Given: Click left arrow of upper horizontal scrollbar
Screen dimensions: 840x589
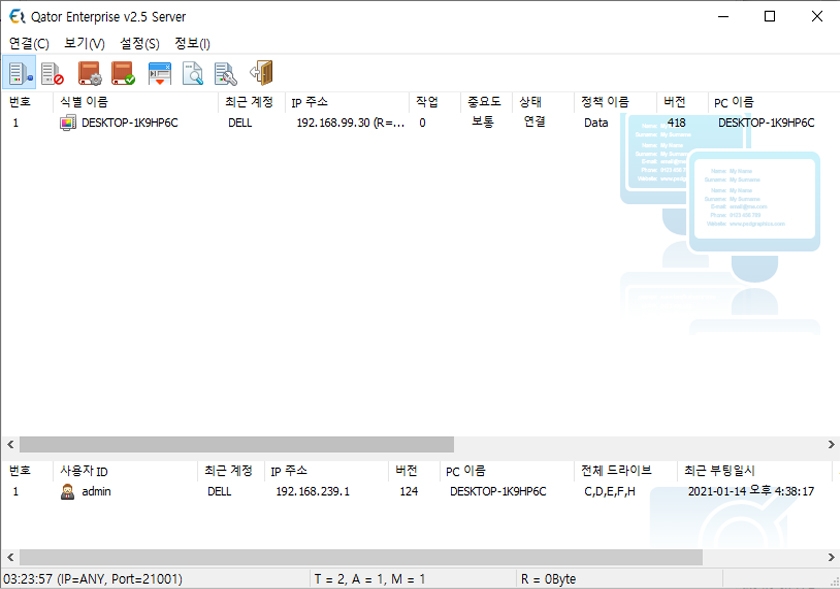Looking at the screenshot, I should [10, 444].
